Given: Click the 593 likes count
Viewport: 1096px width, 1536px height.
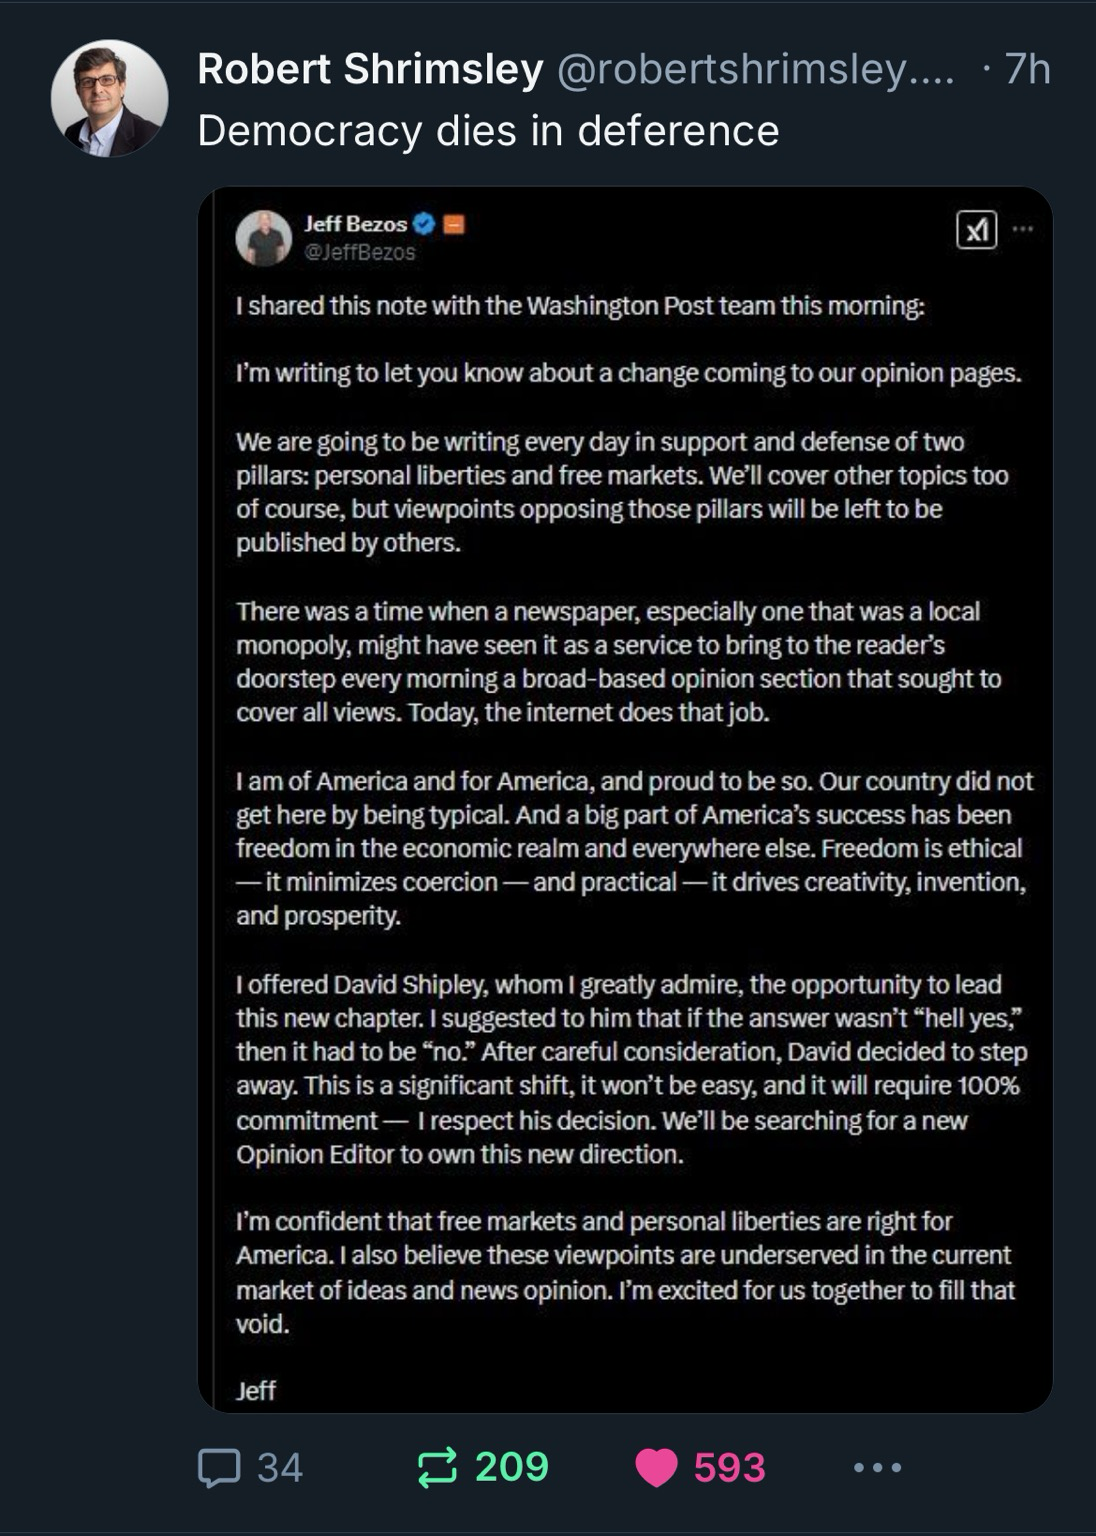Looking at the screenshot, I should [x=730, y=1468].
